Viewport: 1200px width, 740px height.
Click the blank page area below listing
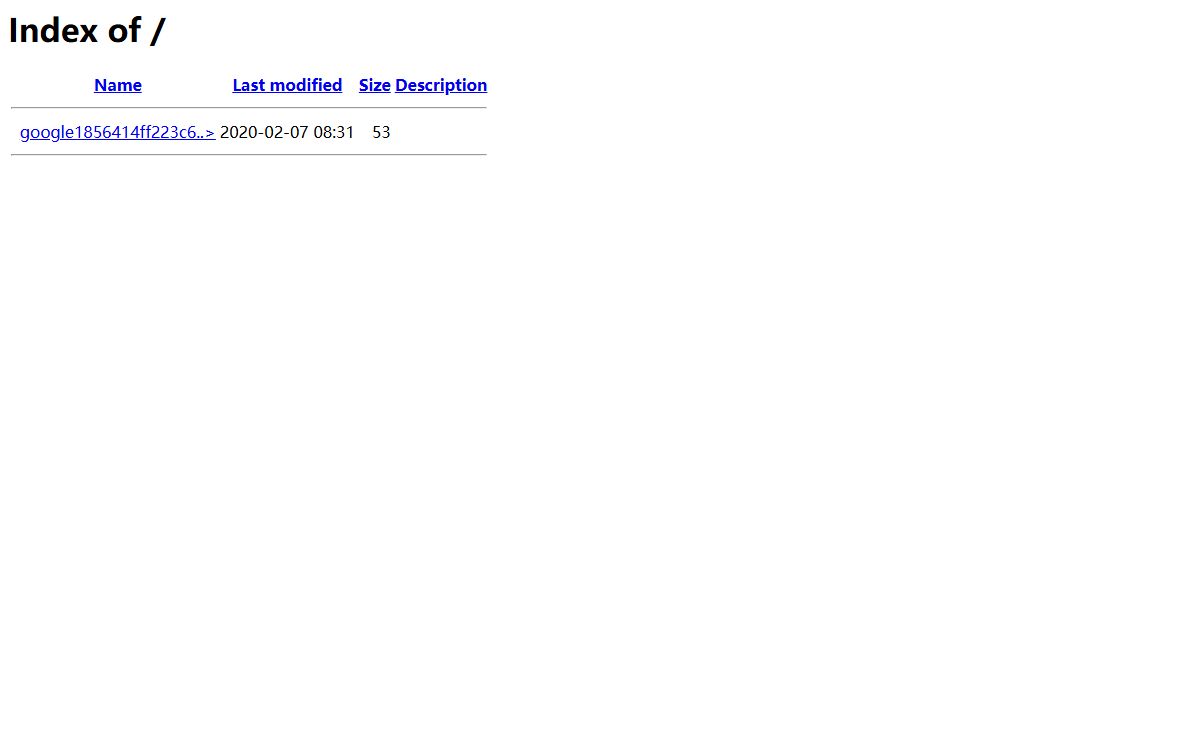[600, 450]
